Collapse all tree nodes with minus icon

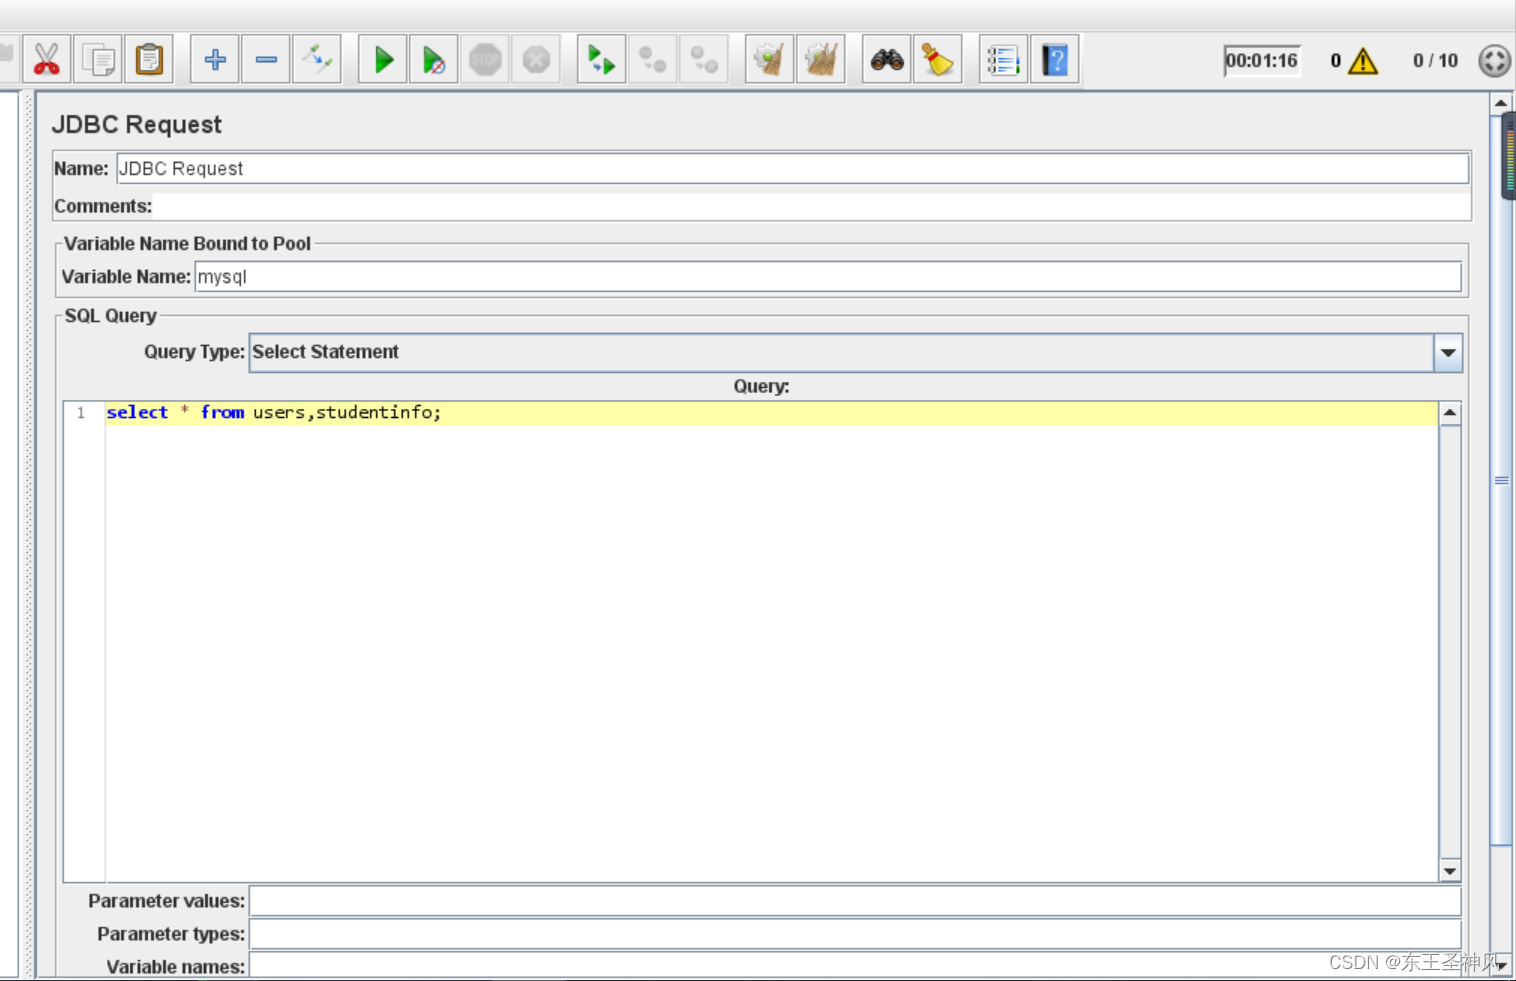click(x=266, y=60)
